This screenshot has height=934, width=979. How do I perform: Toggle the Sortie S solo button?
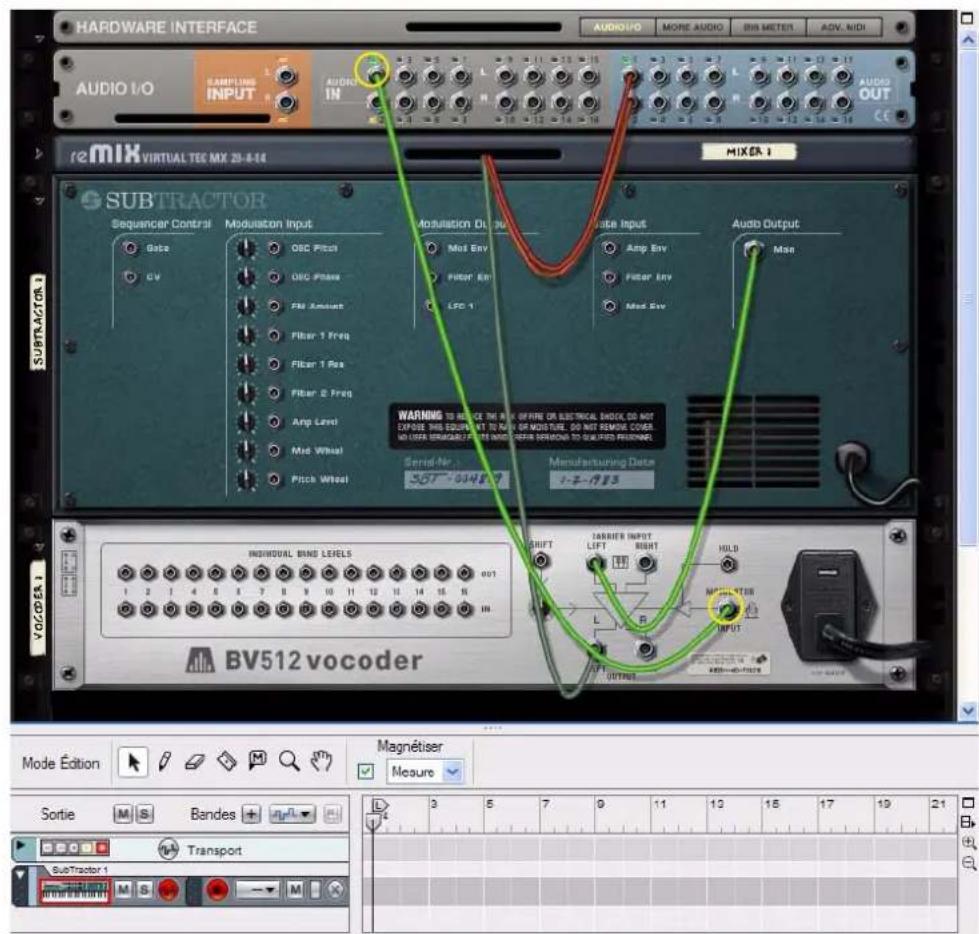144,814
